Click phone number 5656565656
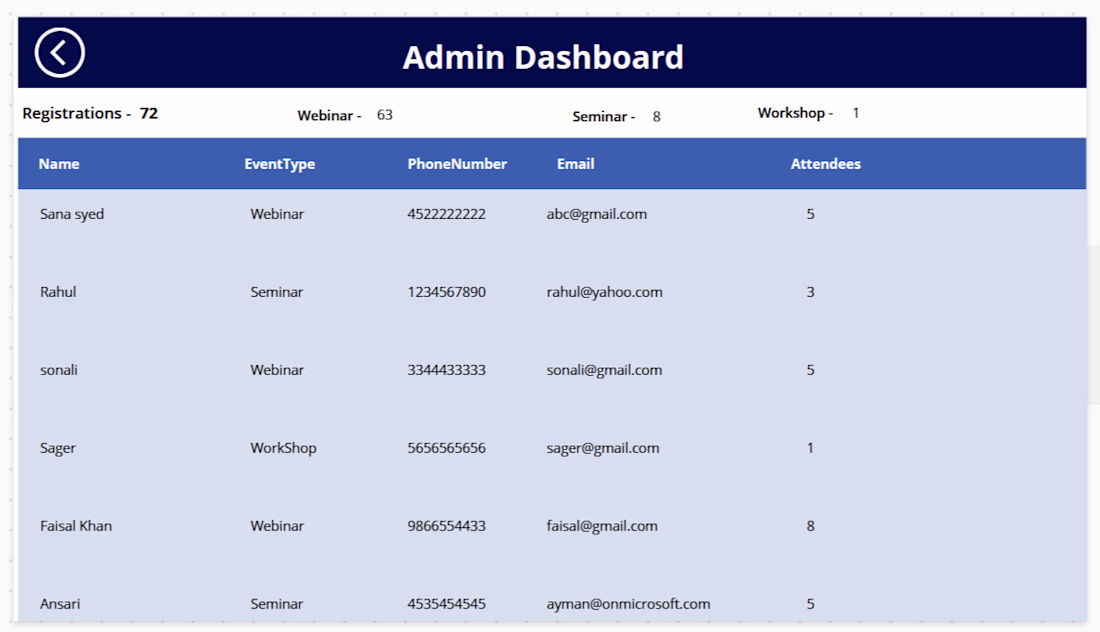 click(446, 448)
